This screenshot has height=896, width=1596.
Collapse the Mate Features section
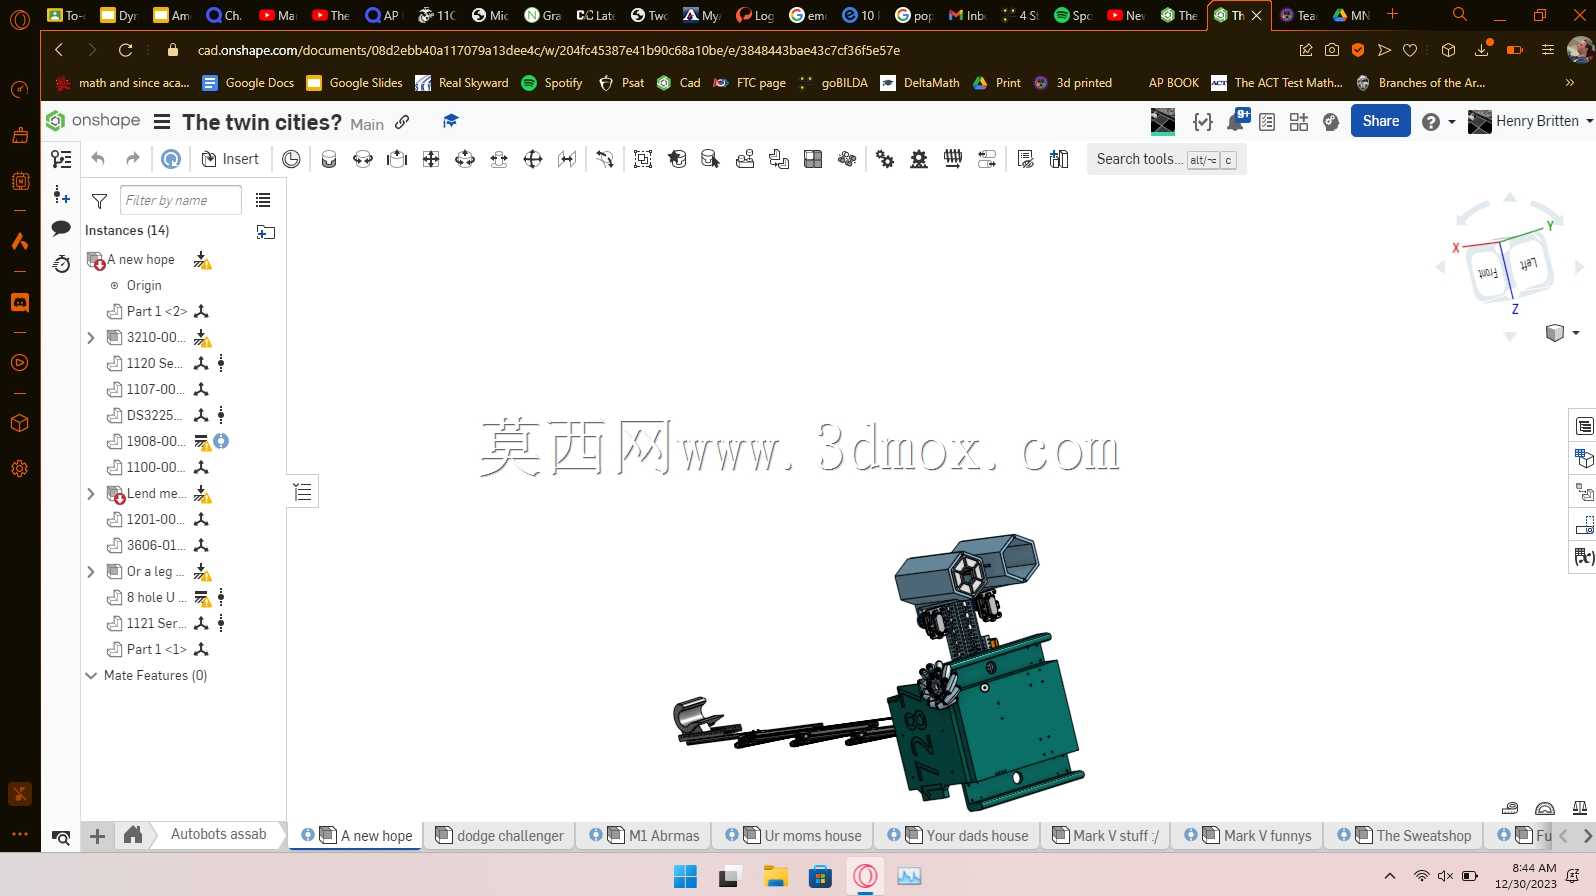click(91, 676)
